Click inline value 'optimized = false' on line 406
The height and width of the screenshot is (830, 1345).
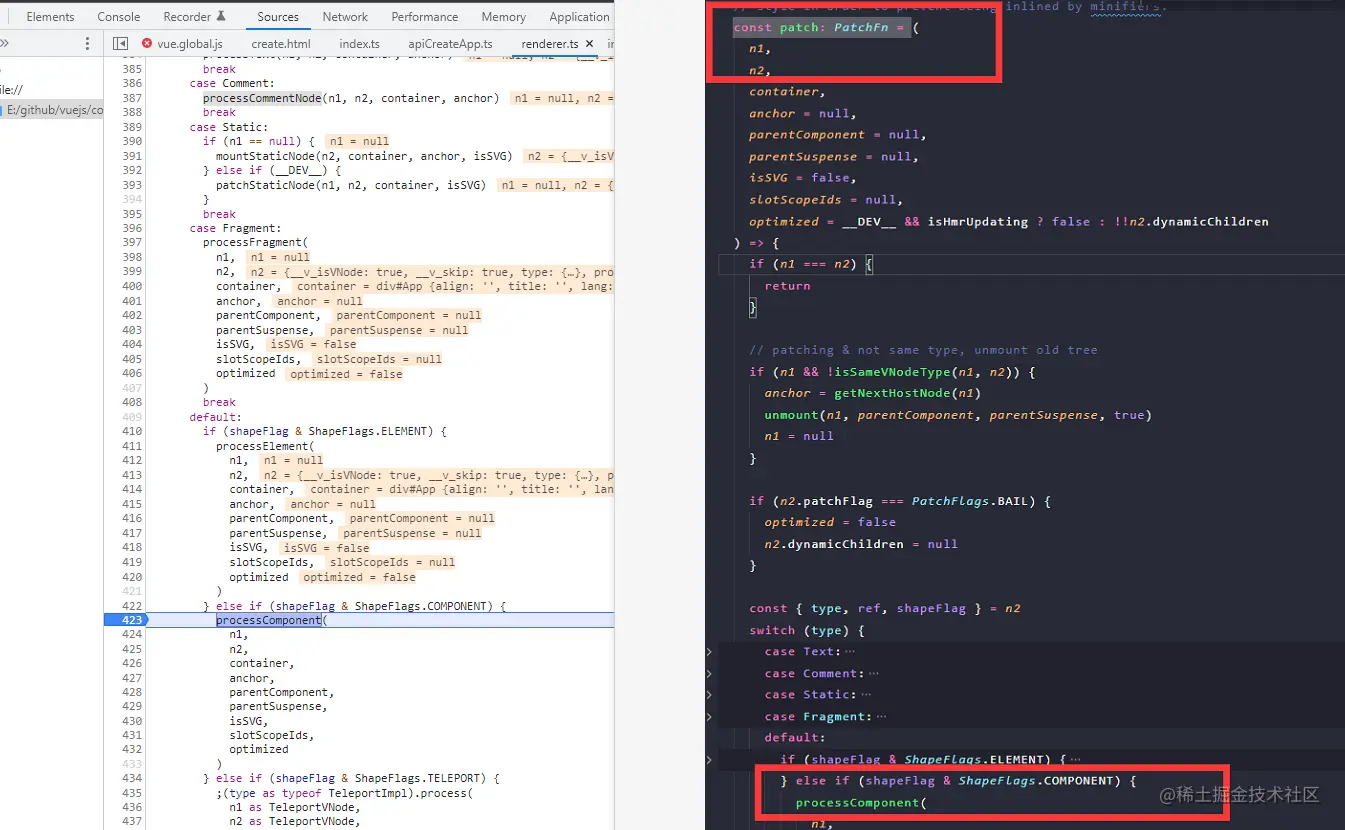[x=346, y=374]
